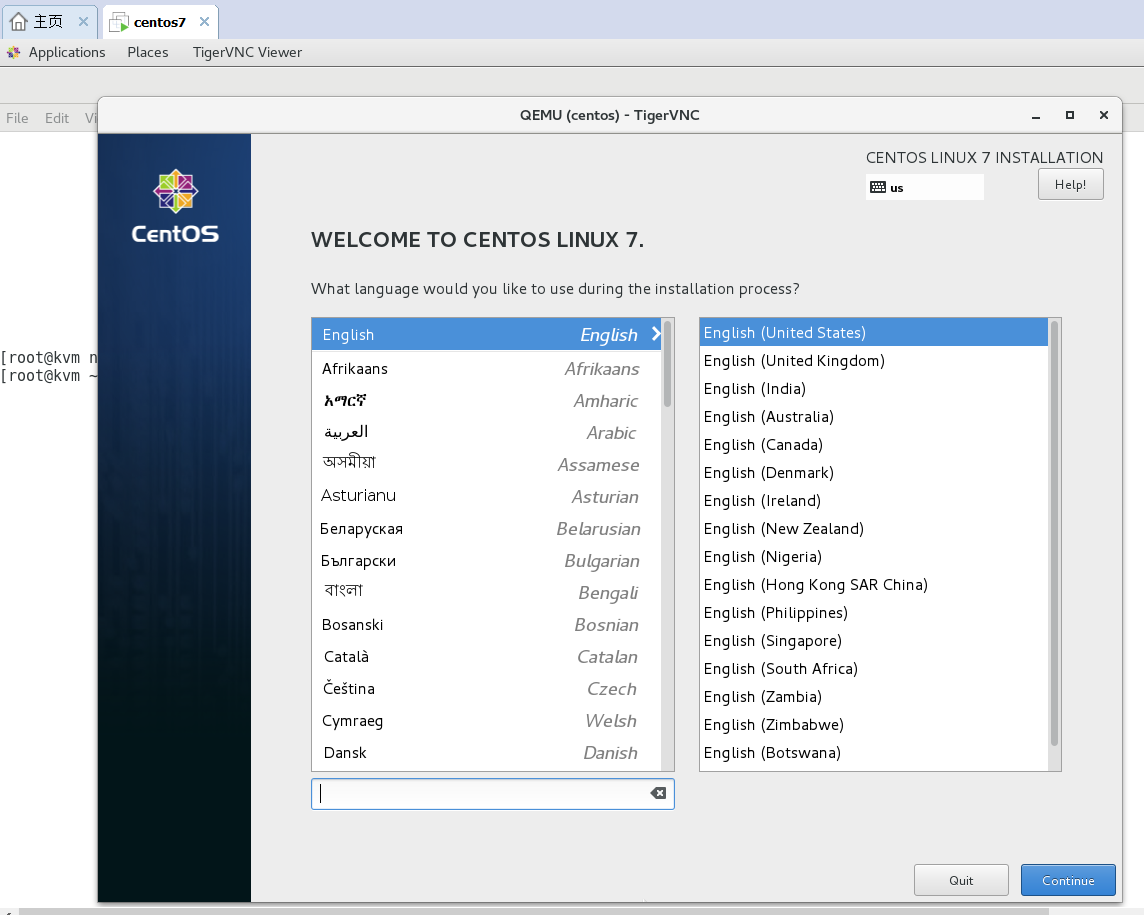Choose English (Denmark) locale
Screen dimensions: 1144x915
874,473
